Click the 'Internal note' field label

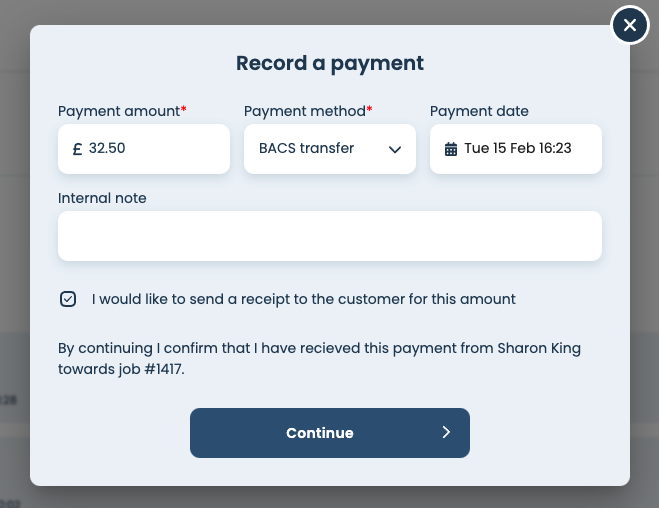pos(102,198)
